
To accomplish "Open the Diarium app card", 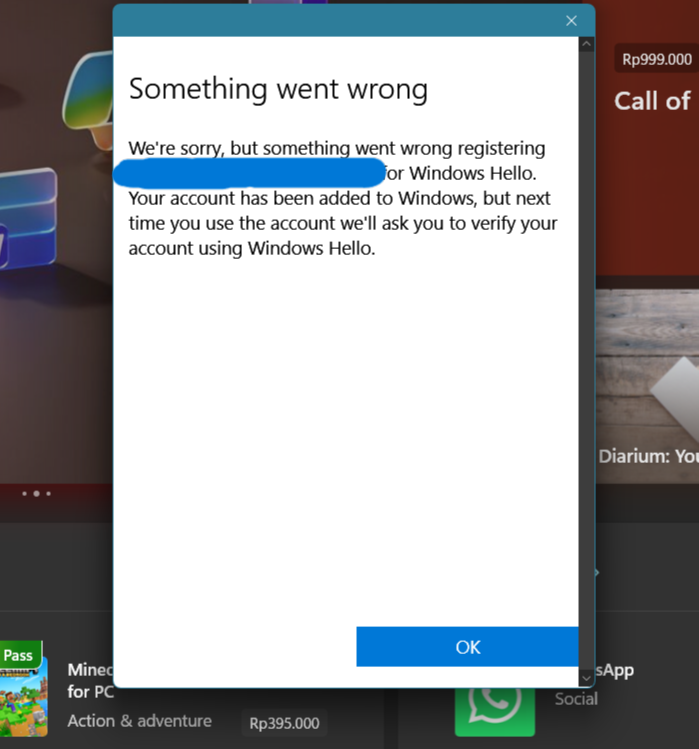I will [647, 386].
